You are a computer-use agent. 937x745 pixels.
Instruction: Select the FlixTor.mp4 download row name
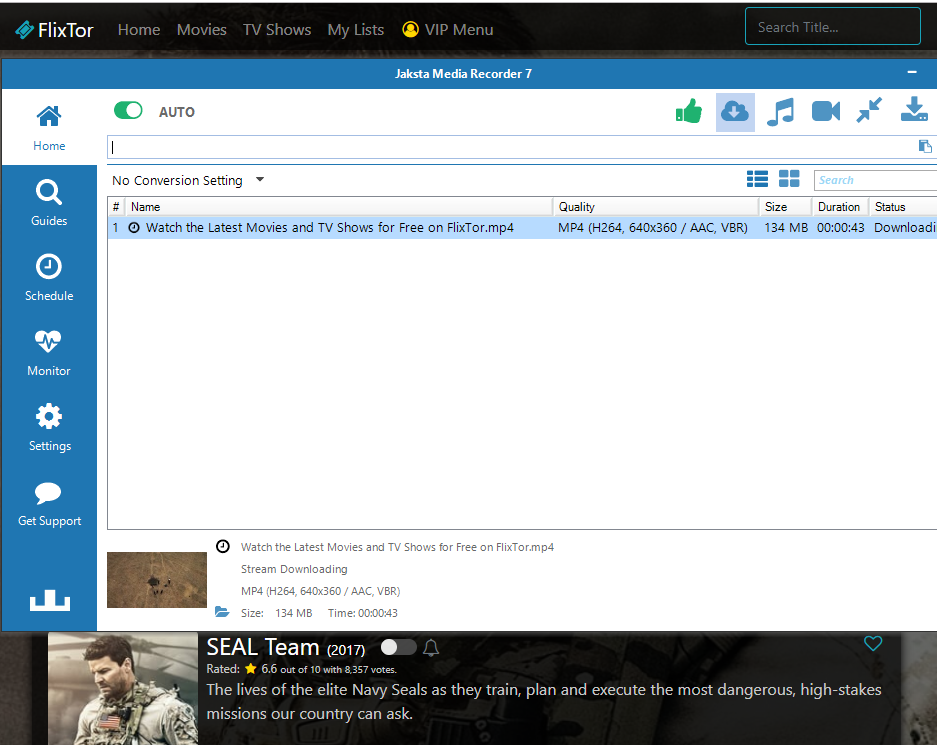click(330, 228)
